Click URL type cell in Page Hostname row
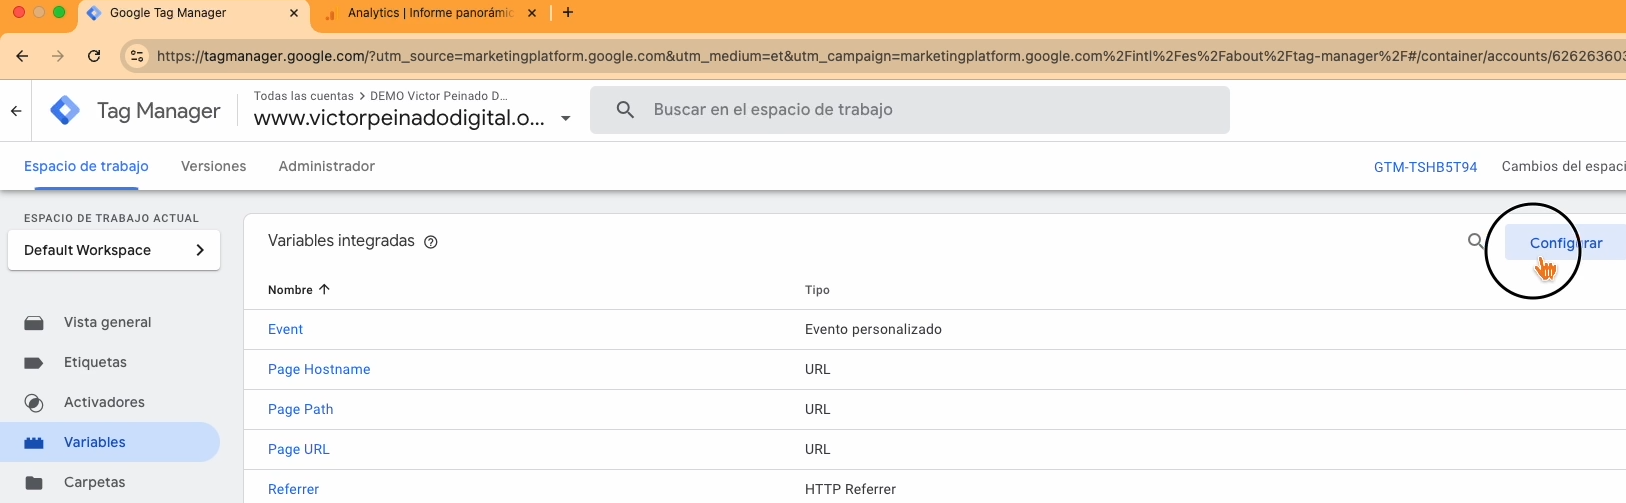Image resolution: width=1626 pixels, height=503 pixels. click(x=818, y=370)
